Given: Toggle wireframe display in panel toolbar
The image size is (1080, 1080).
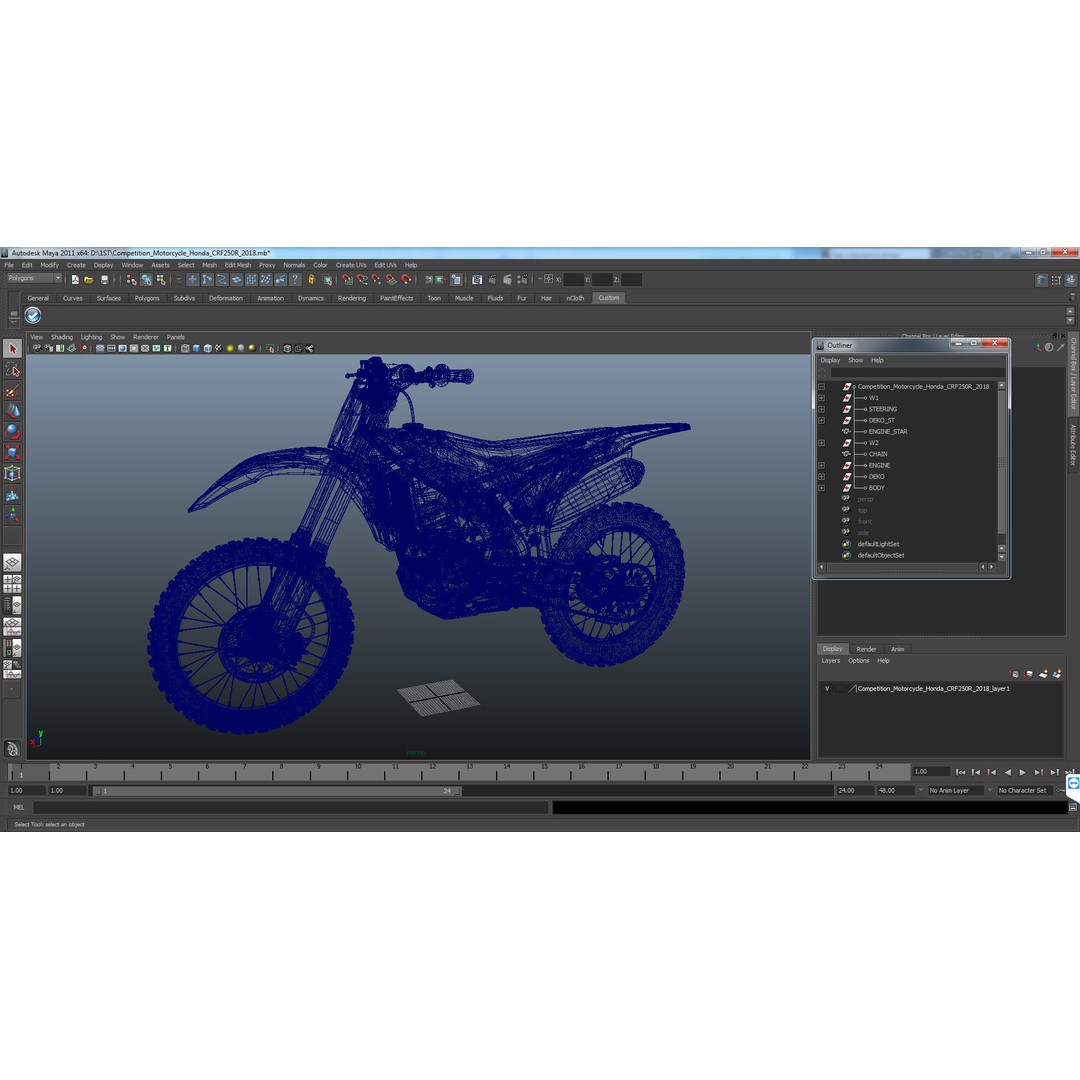Looking at the screenshot, I should click(x=185, y=349).
